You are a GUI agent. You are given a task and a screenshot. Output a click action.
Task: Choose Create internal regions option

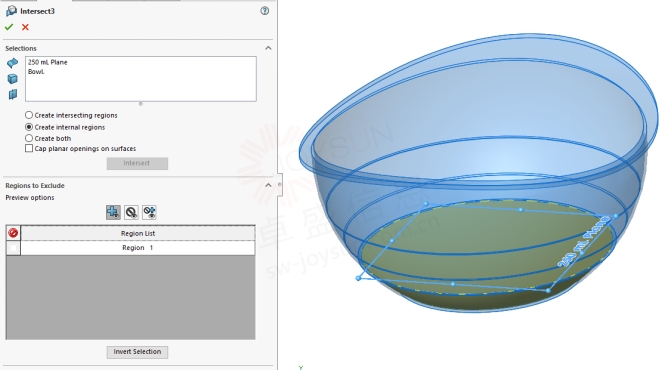[29, 127]
